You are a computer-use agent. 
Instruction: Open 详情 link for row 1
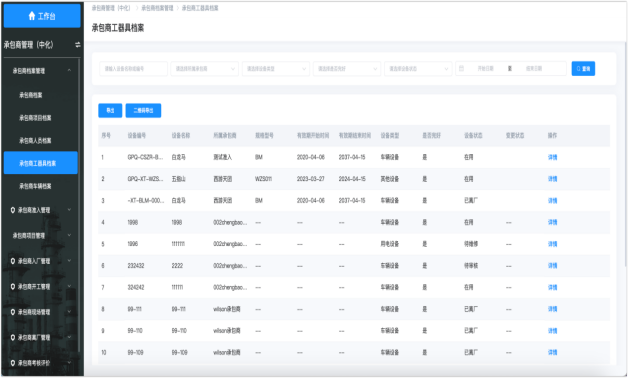tap(552, 157)
